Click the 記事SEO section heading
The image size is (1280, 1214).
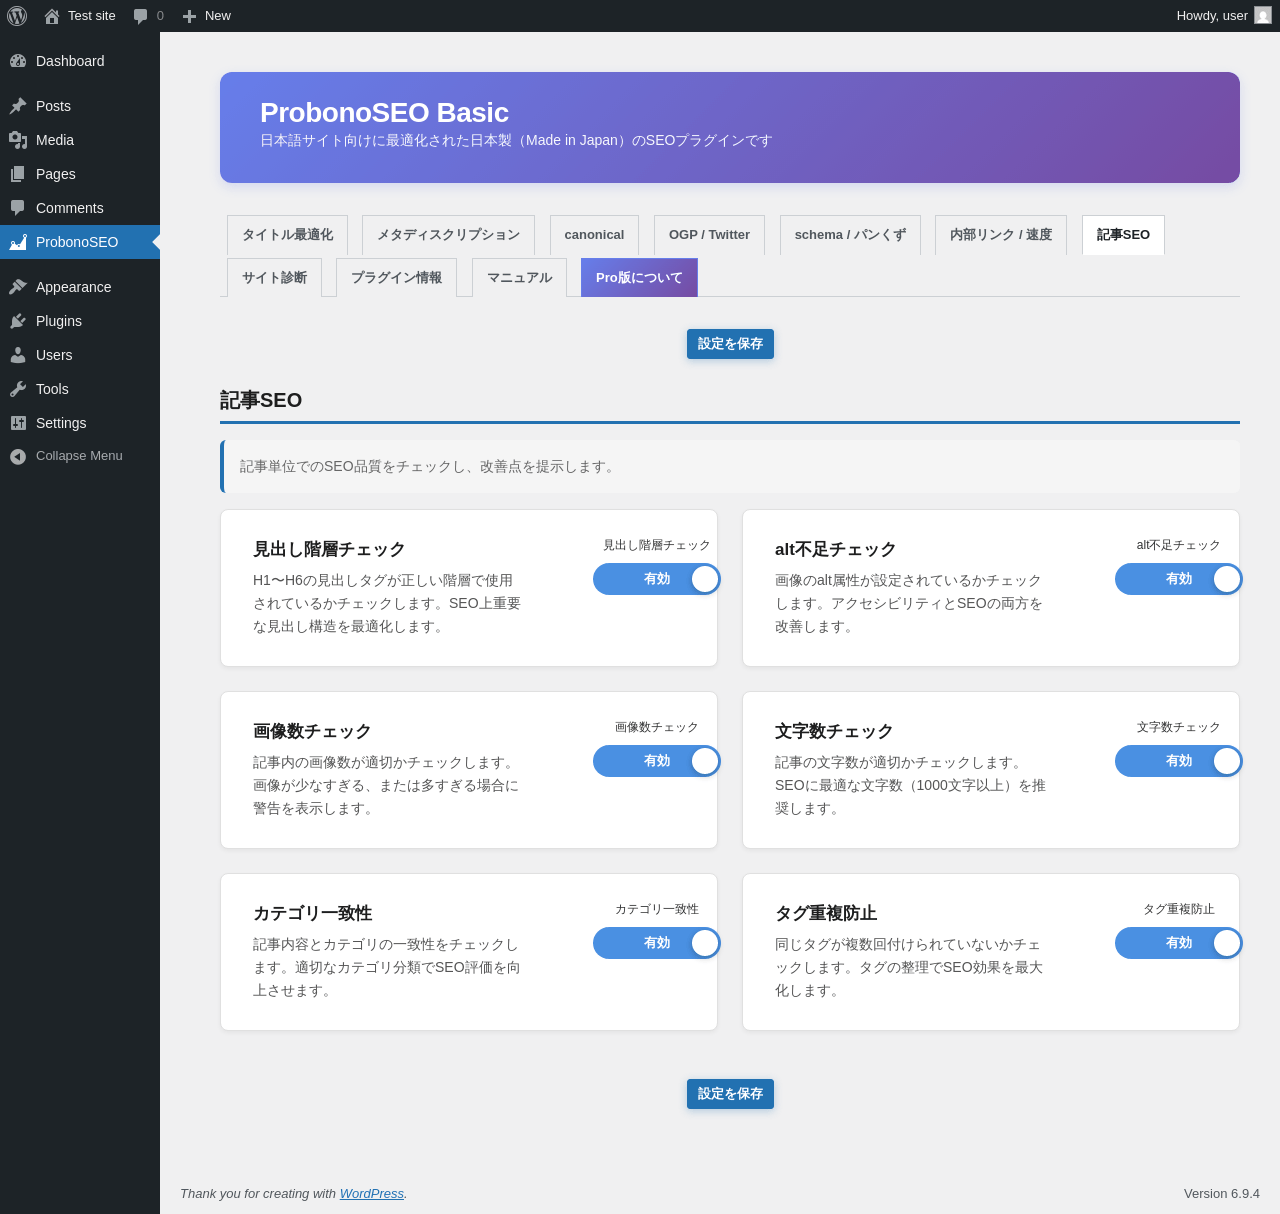[x=261, y=400]
